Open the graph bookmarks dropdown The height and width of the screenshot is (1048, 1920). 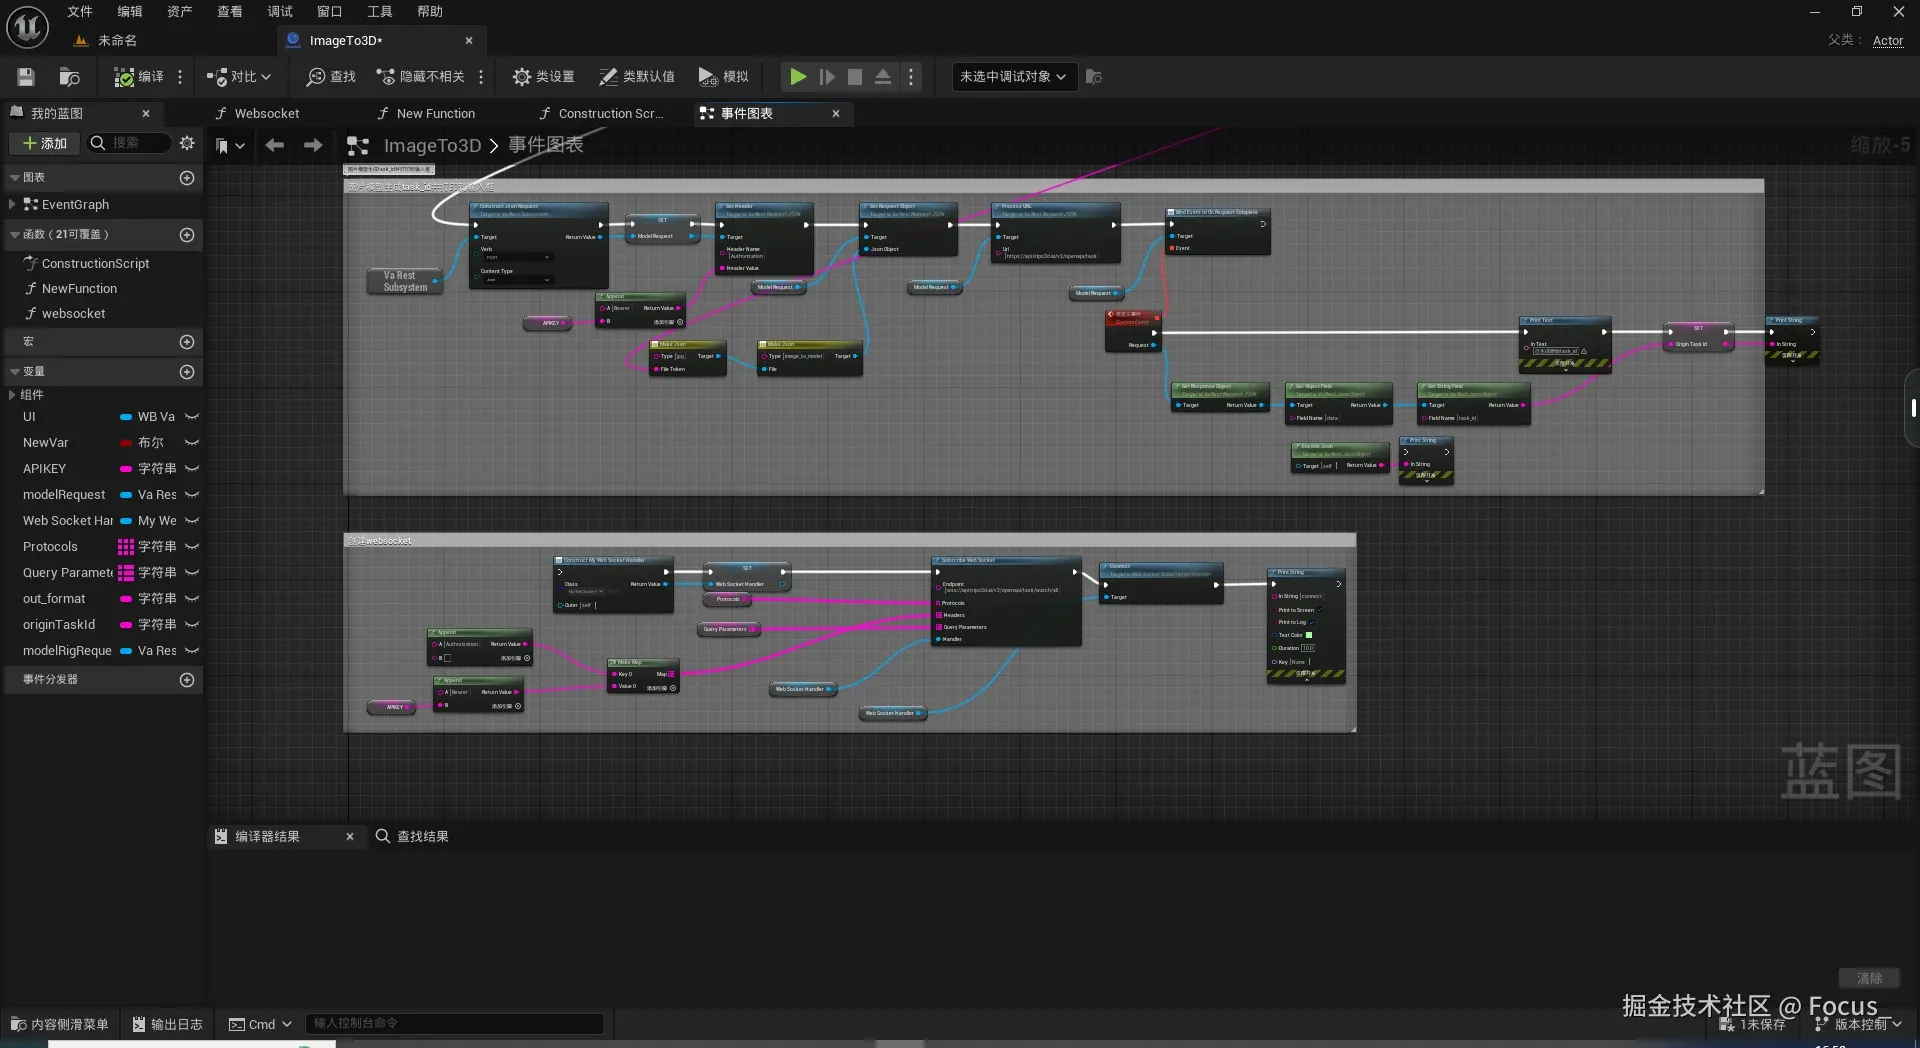click(x=230, y=146)
